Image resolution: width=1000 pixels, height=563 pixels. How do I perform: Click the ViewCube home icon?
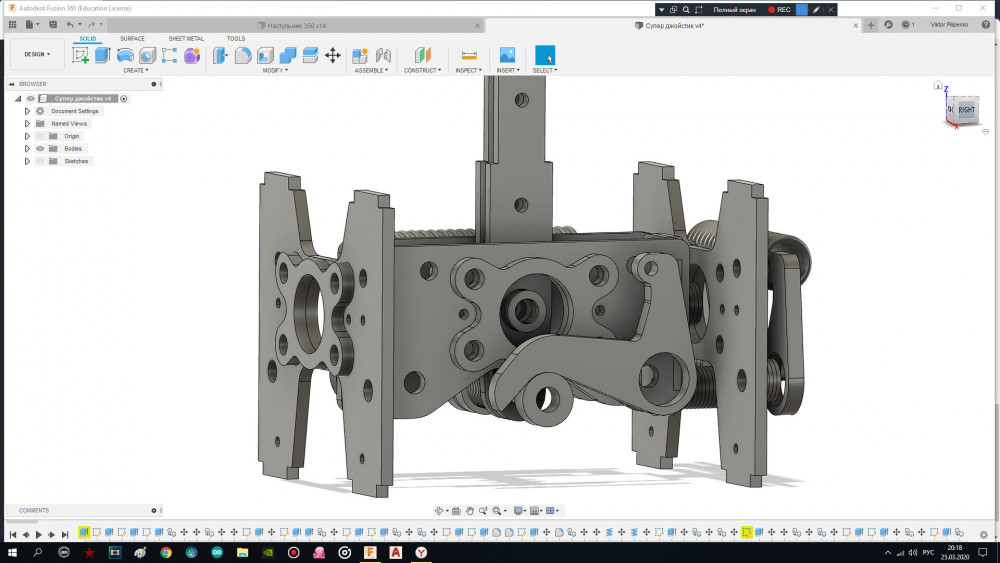(x=937, y=86)
